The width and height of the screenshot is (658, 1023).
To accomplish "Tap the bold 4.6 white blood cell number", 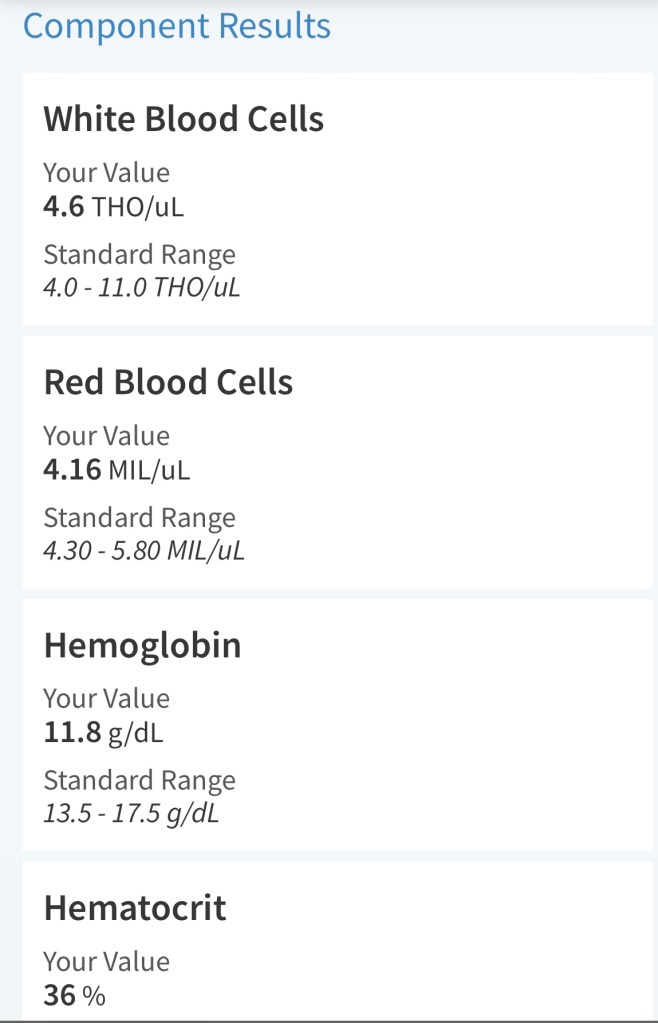I will point(64,207).
